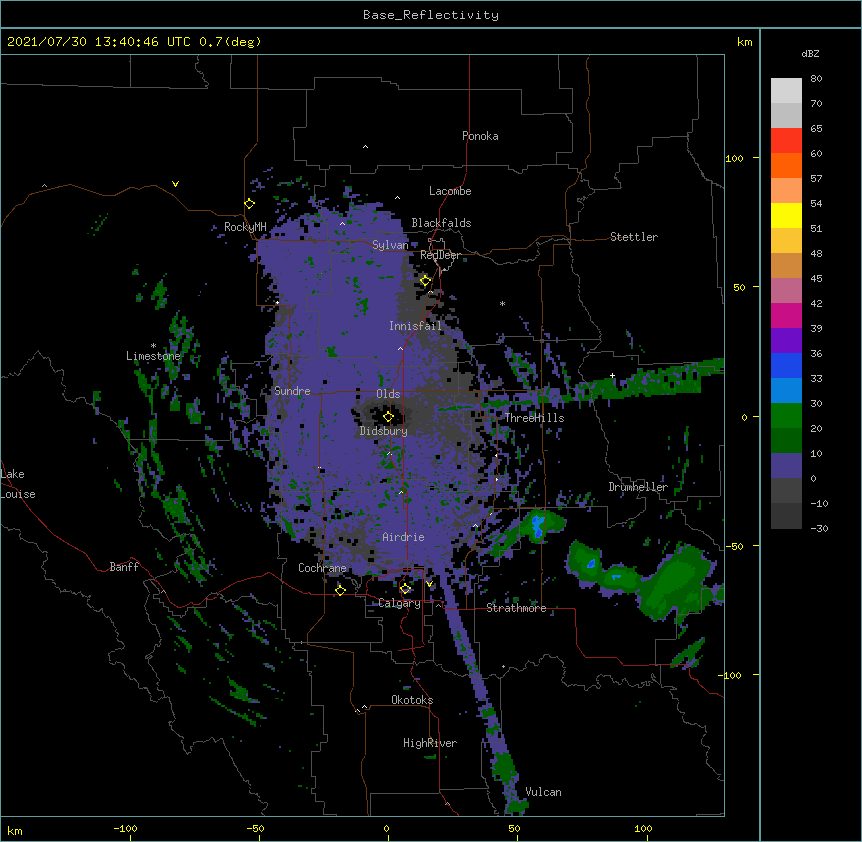Click the Olds map label

(x=388, y=394)
